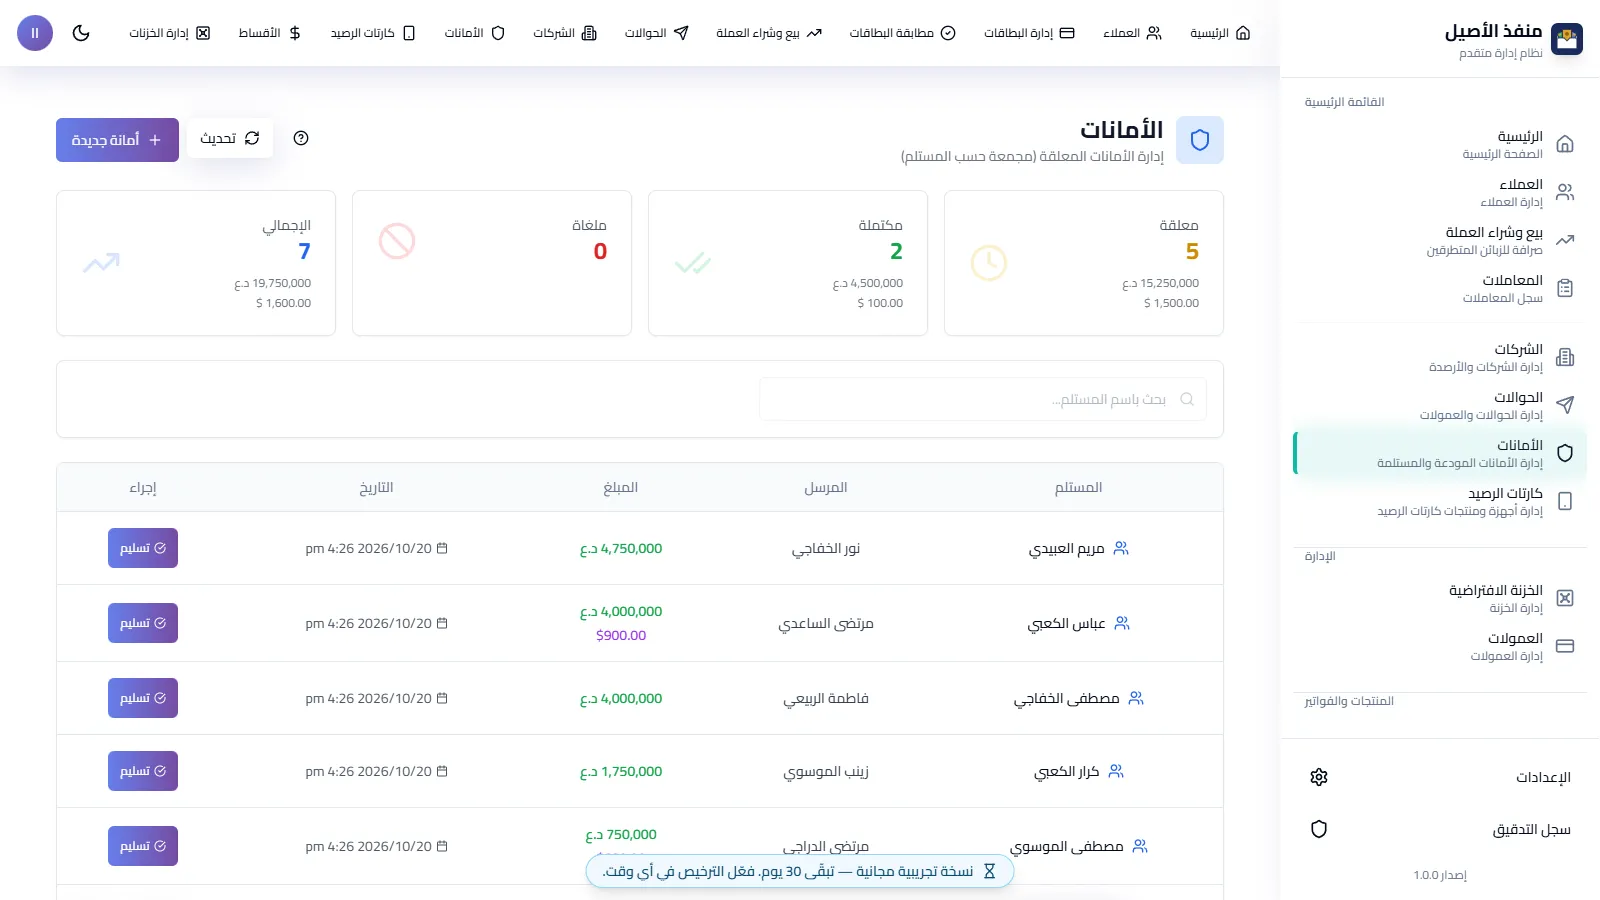Open مطابقة البطاقات in top navigation
This screenshot has width=1600, height=900.
pos(902,33)
